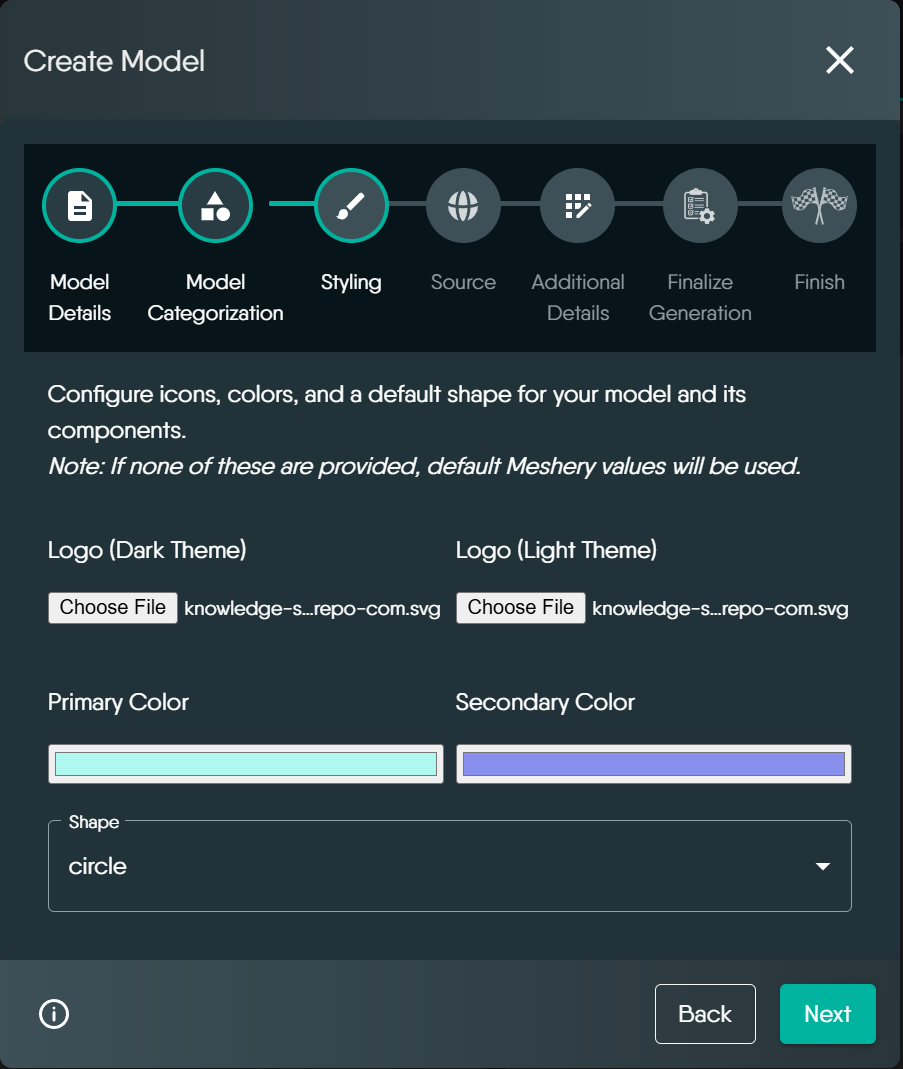The height and width of the screenshot is (1069, 903).
Task: Click the Source step label
Action: pyautogui.click(x=463, y=282)
